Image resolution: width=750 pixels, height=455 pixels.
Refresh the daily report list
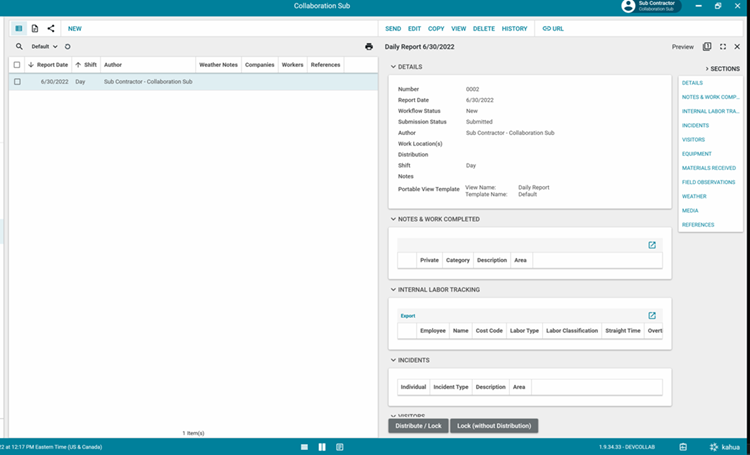pos(68,46)
